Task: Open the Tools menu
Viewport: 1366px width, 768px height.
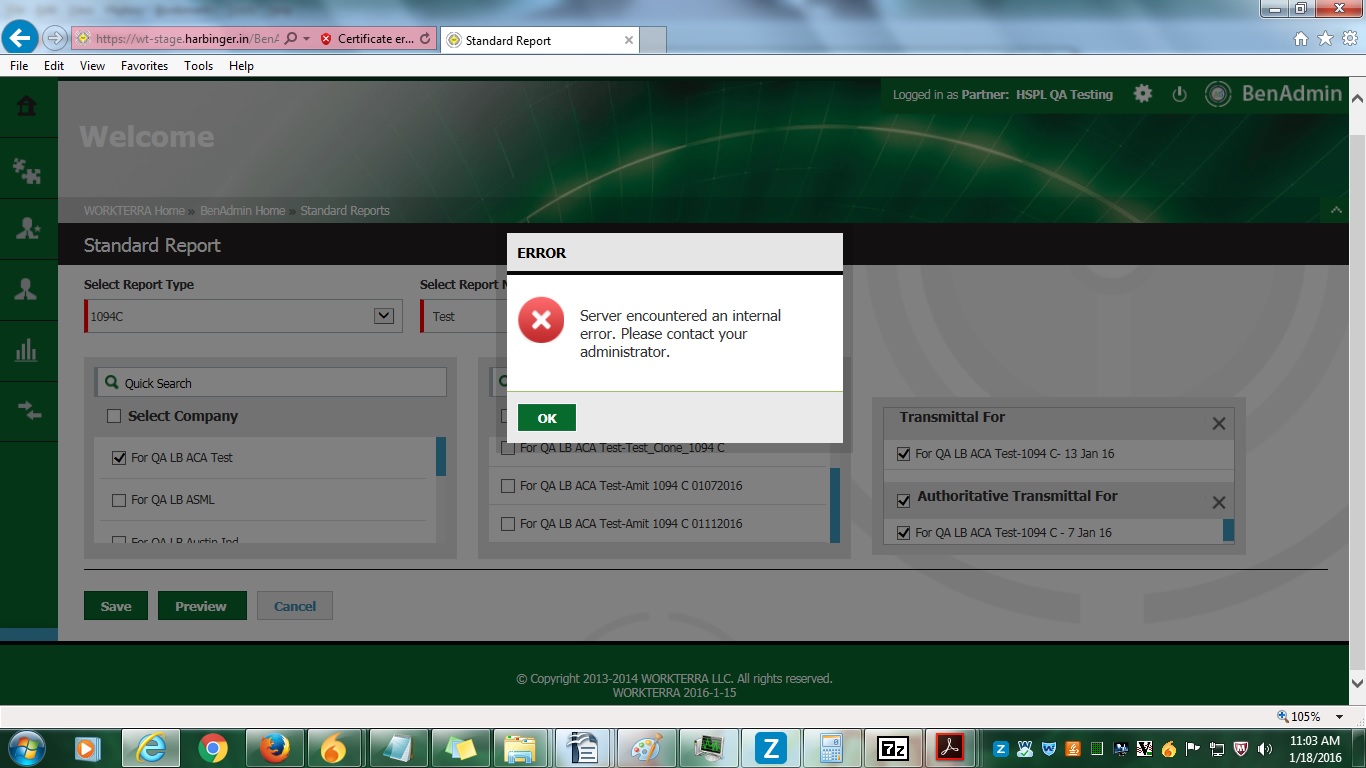Action: [198, 65]
